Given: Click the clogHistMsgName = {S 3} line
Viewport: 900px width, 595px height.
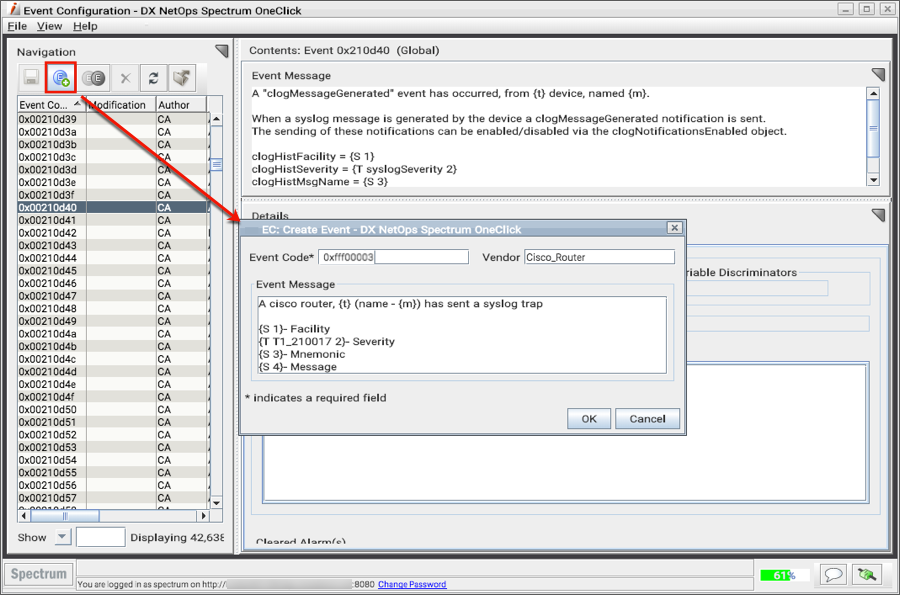Looking at the screenshot, I should click(320, 181).
